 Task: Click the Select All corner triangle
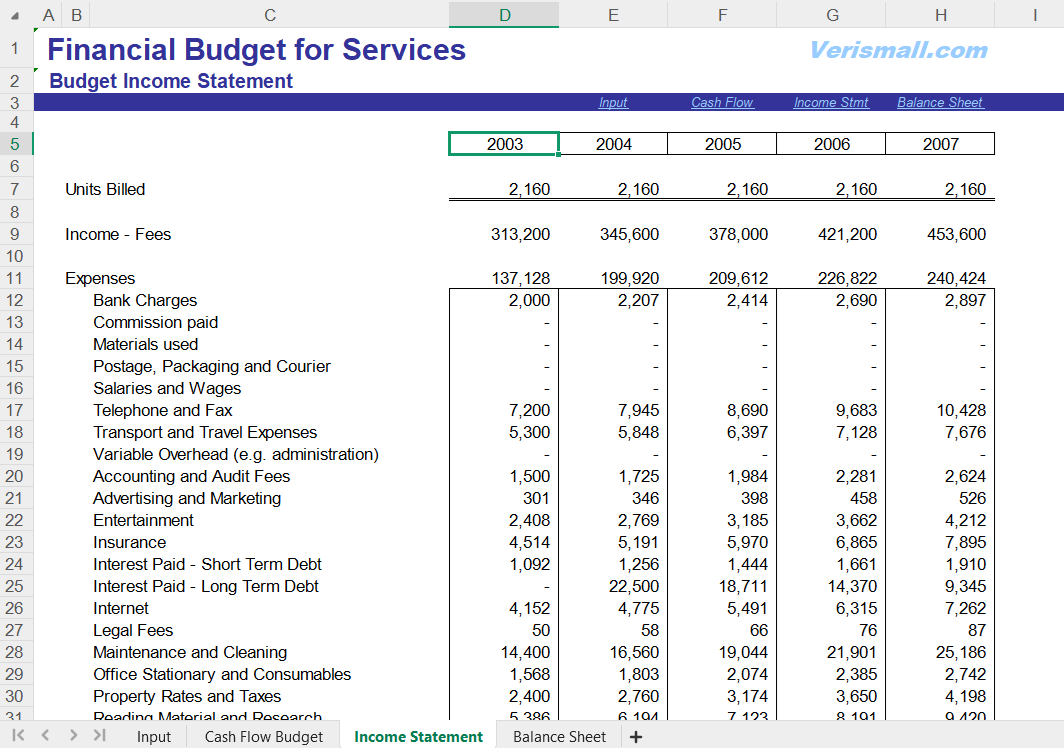pyautogui.click(x=15, y=15)
